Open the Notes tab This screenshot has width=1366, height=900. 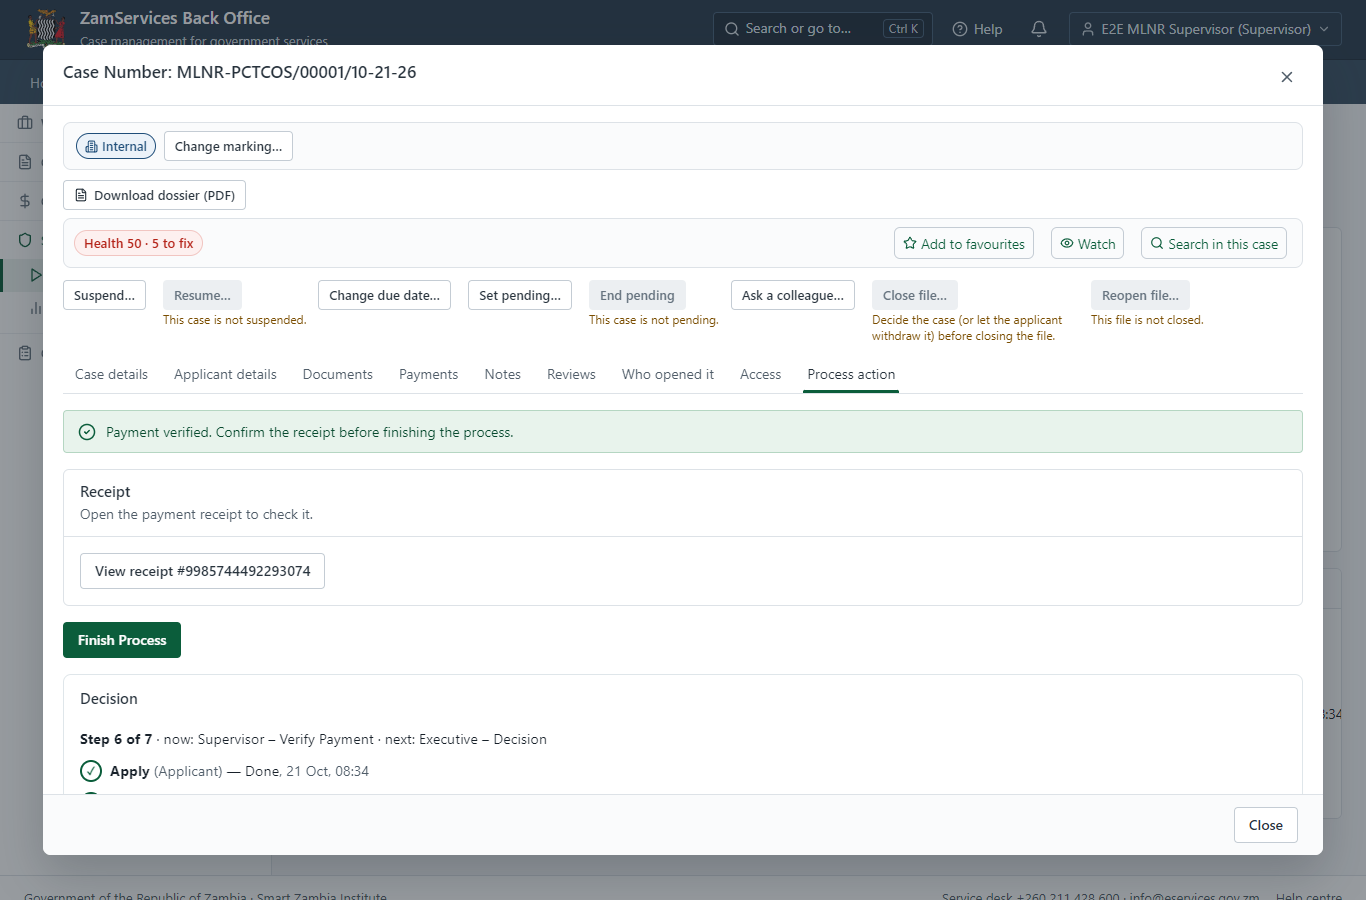pos(503,374)
